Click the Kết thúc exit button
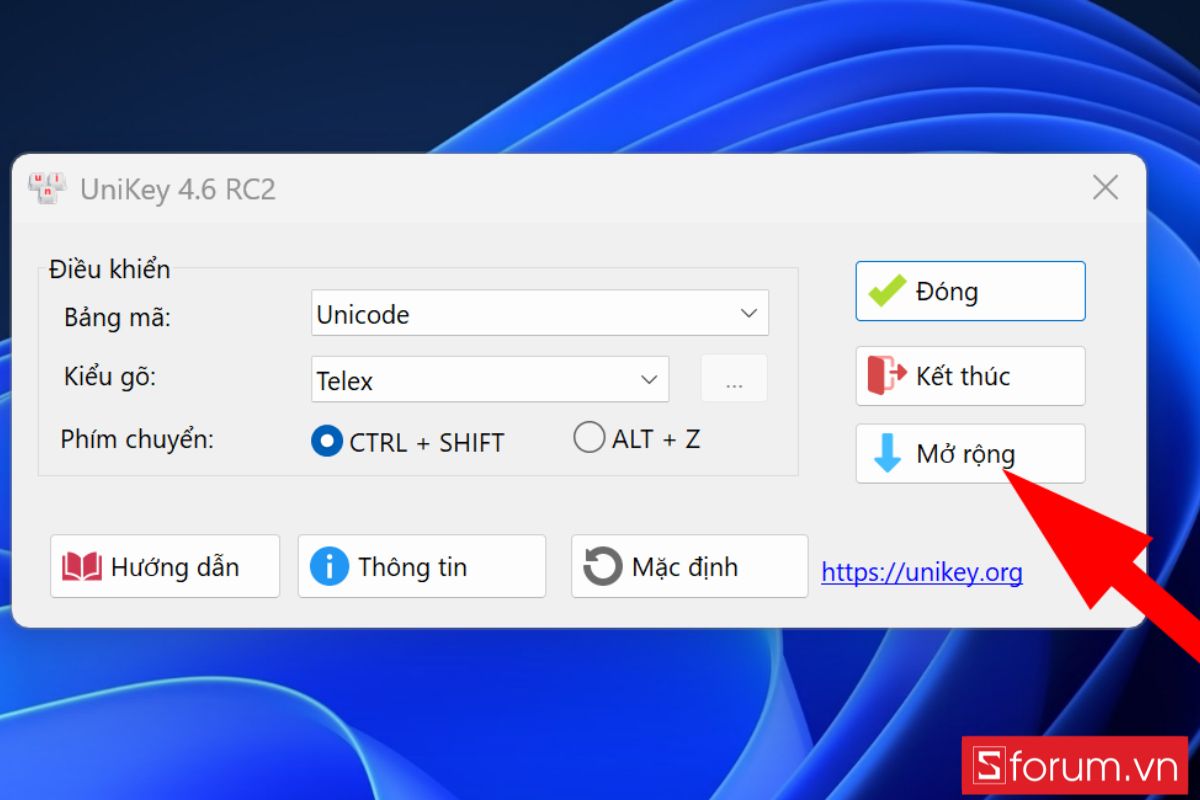This screenshot has width=1200, height=800. (970, 376)
